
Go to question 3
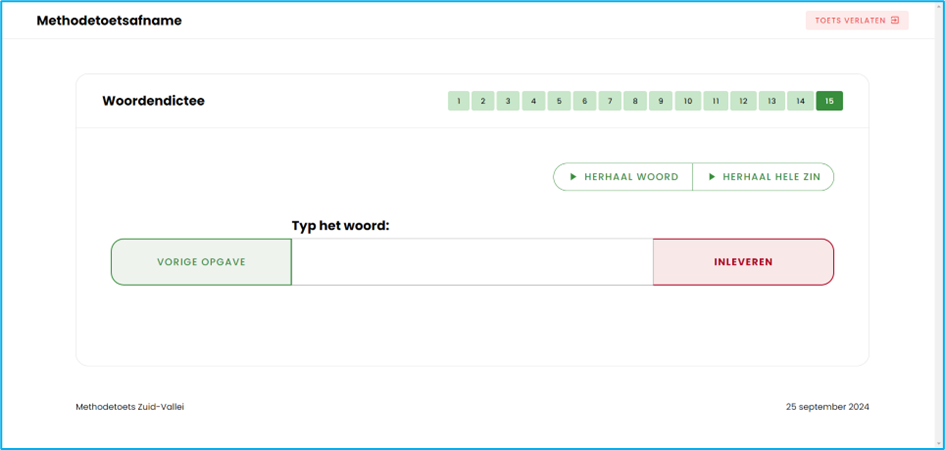coord(508,101)
